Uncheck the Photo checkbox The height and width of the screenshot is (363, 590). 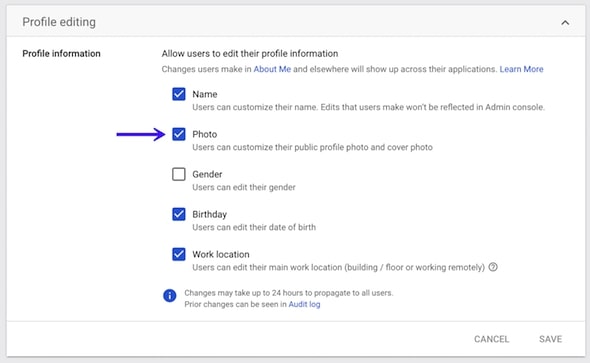click(x=179, y=134)
